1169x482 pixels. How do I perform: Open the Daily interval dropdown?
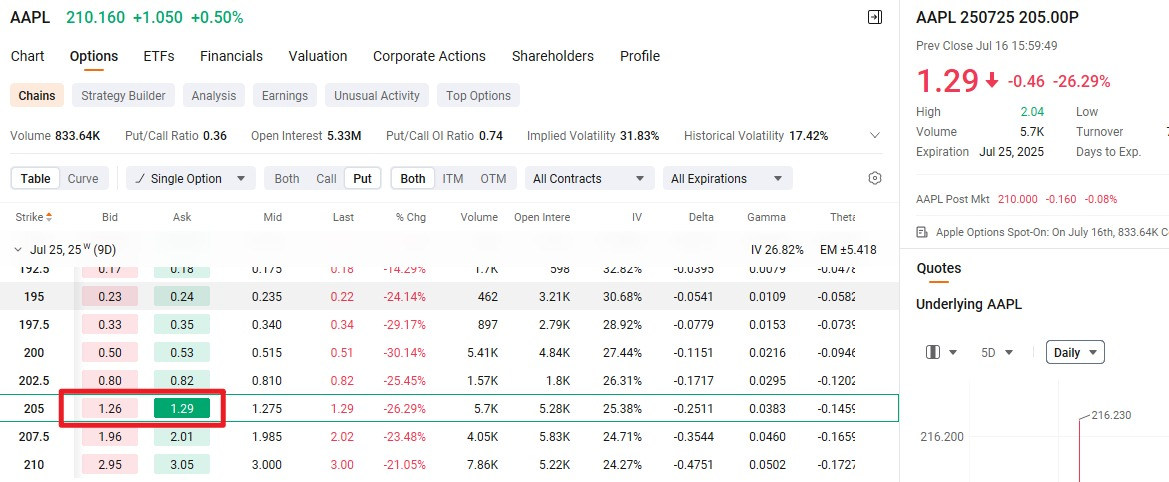[1075, 352]
